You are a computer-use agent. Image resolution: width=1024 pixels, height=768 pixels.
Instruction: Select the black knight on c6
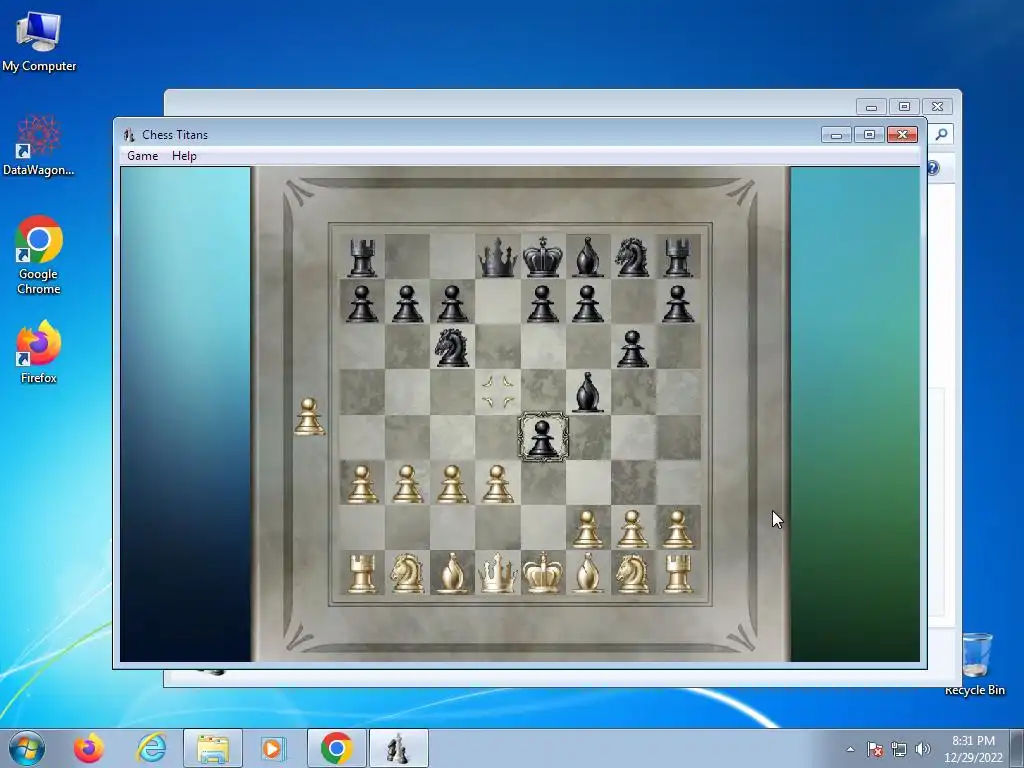point(453,347)
